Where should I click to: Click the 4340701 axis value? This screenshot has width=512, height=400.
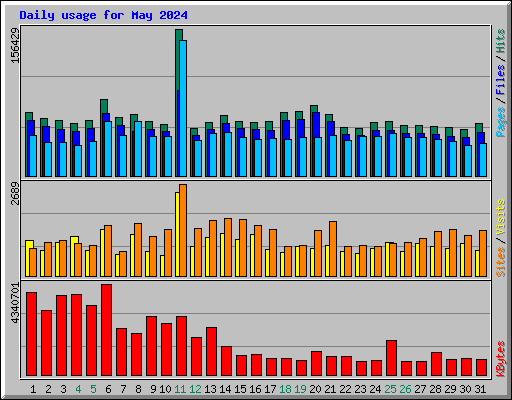point(15,303)
